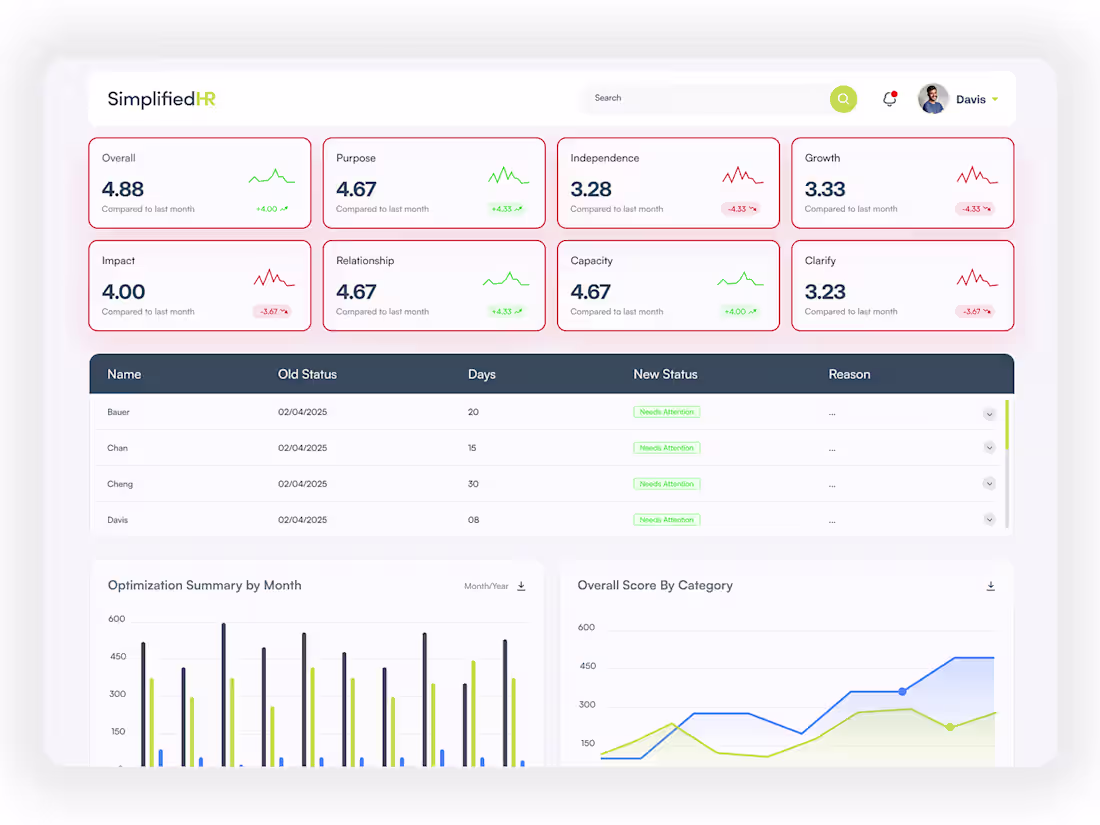1100x825 pixels.
Task: Click inside the Search field
Action: pos(705,98)
